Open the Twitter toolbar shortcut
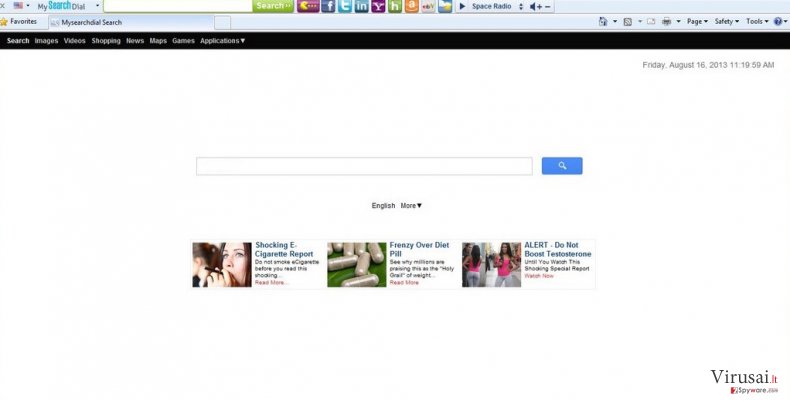 (345, 6)
